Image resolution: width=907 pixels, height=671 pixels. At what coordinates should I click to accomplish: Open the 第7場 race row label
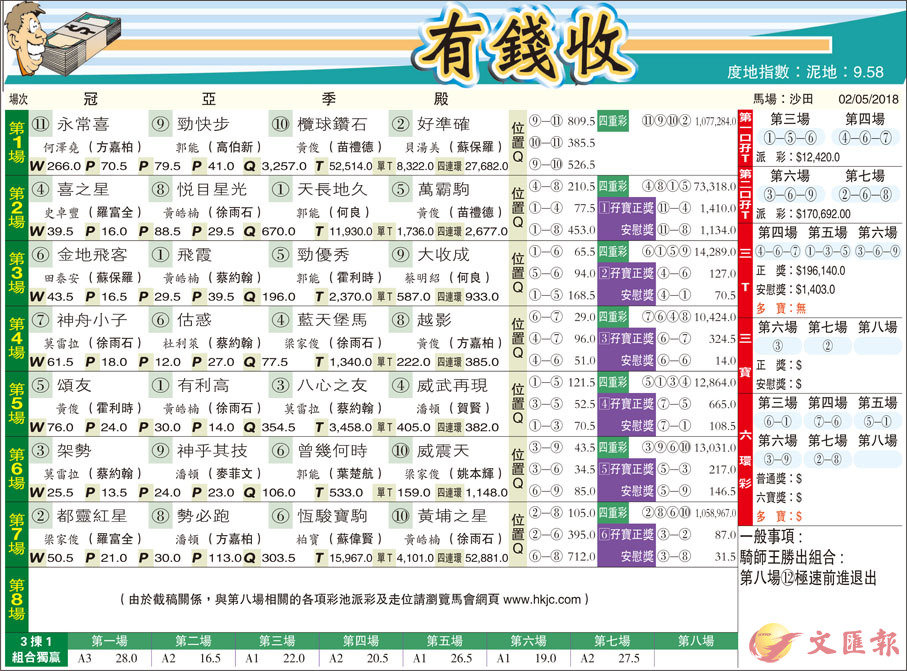pos(16,537)
